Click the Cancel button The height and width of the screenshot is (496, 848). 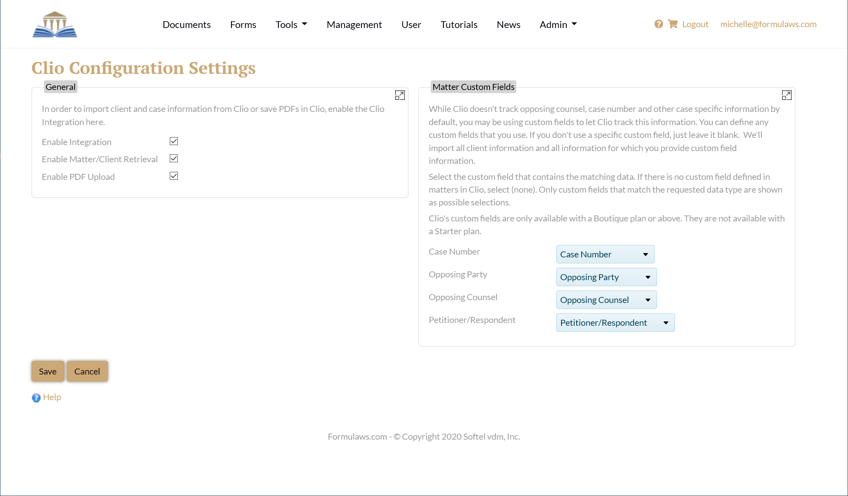[x=87, y=372]
